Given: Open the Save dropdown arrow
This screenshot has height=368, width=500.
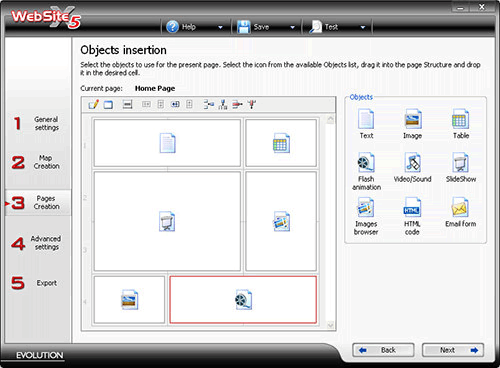Looking at the screenshot, I should pos(292,27).
